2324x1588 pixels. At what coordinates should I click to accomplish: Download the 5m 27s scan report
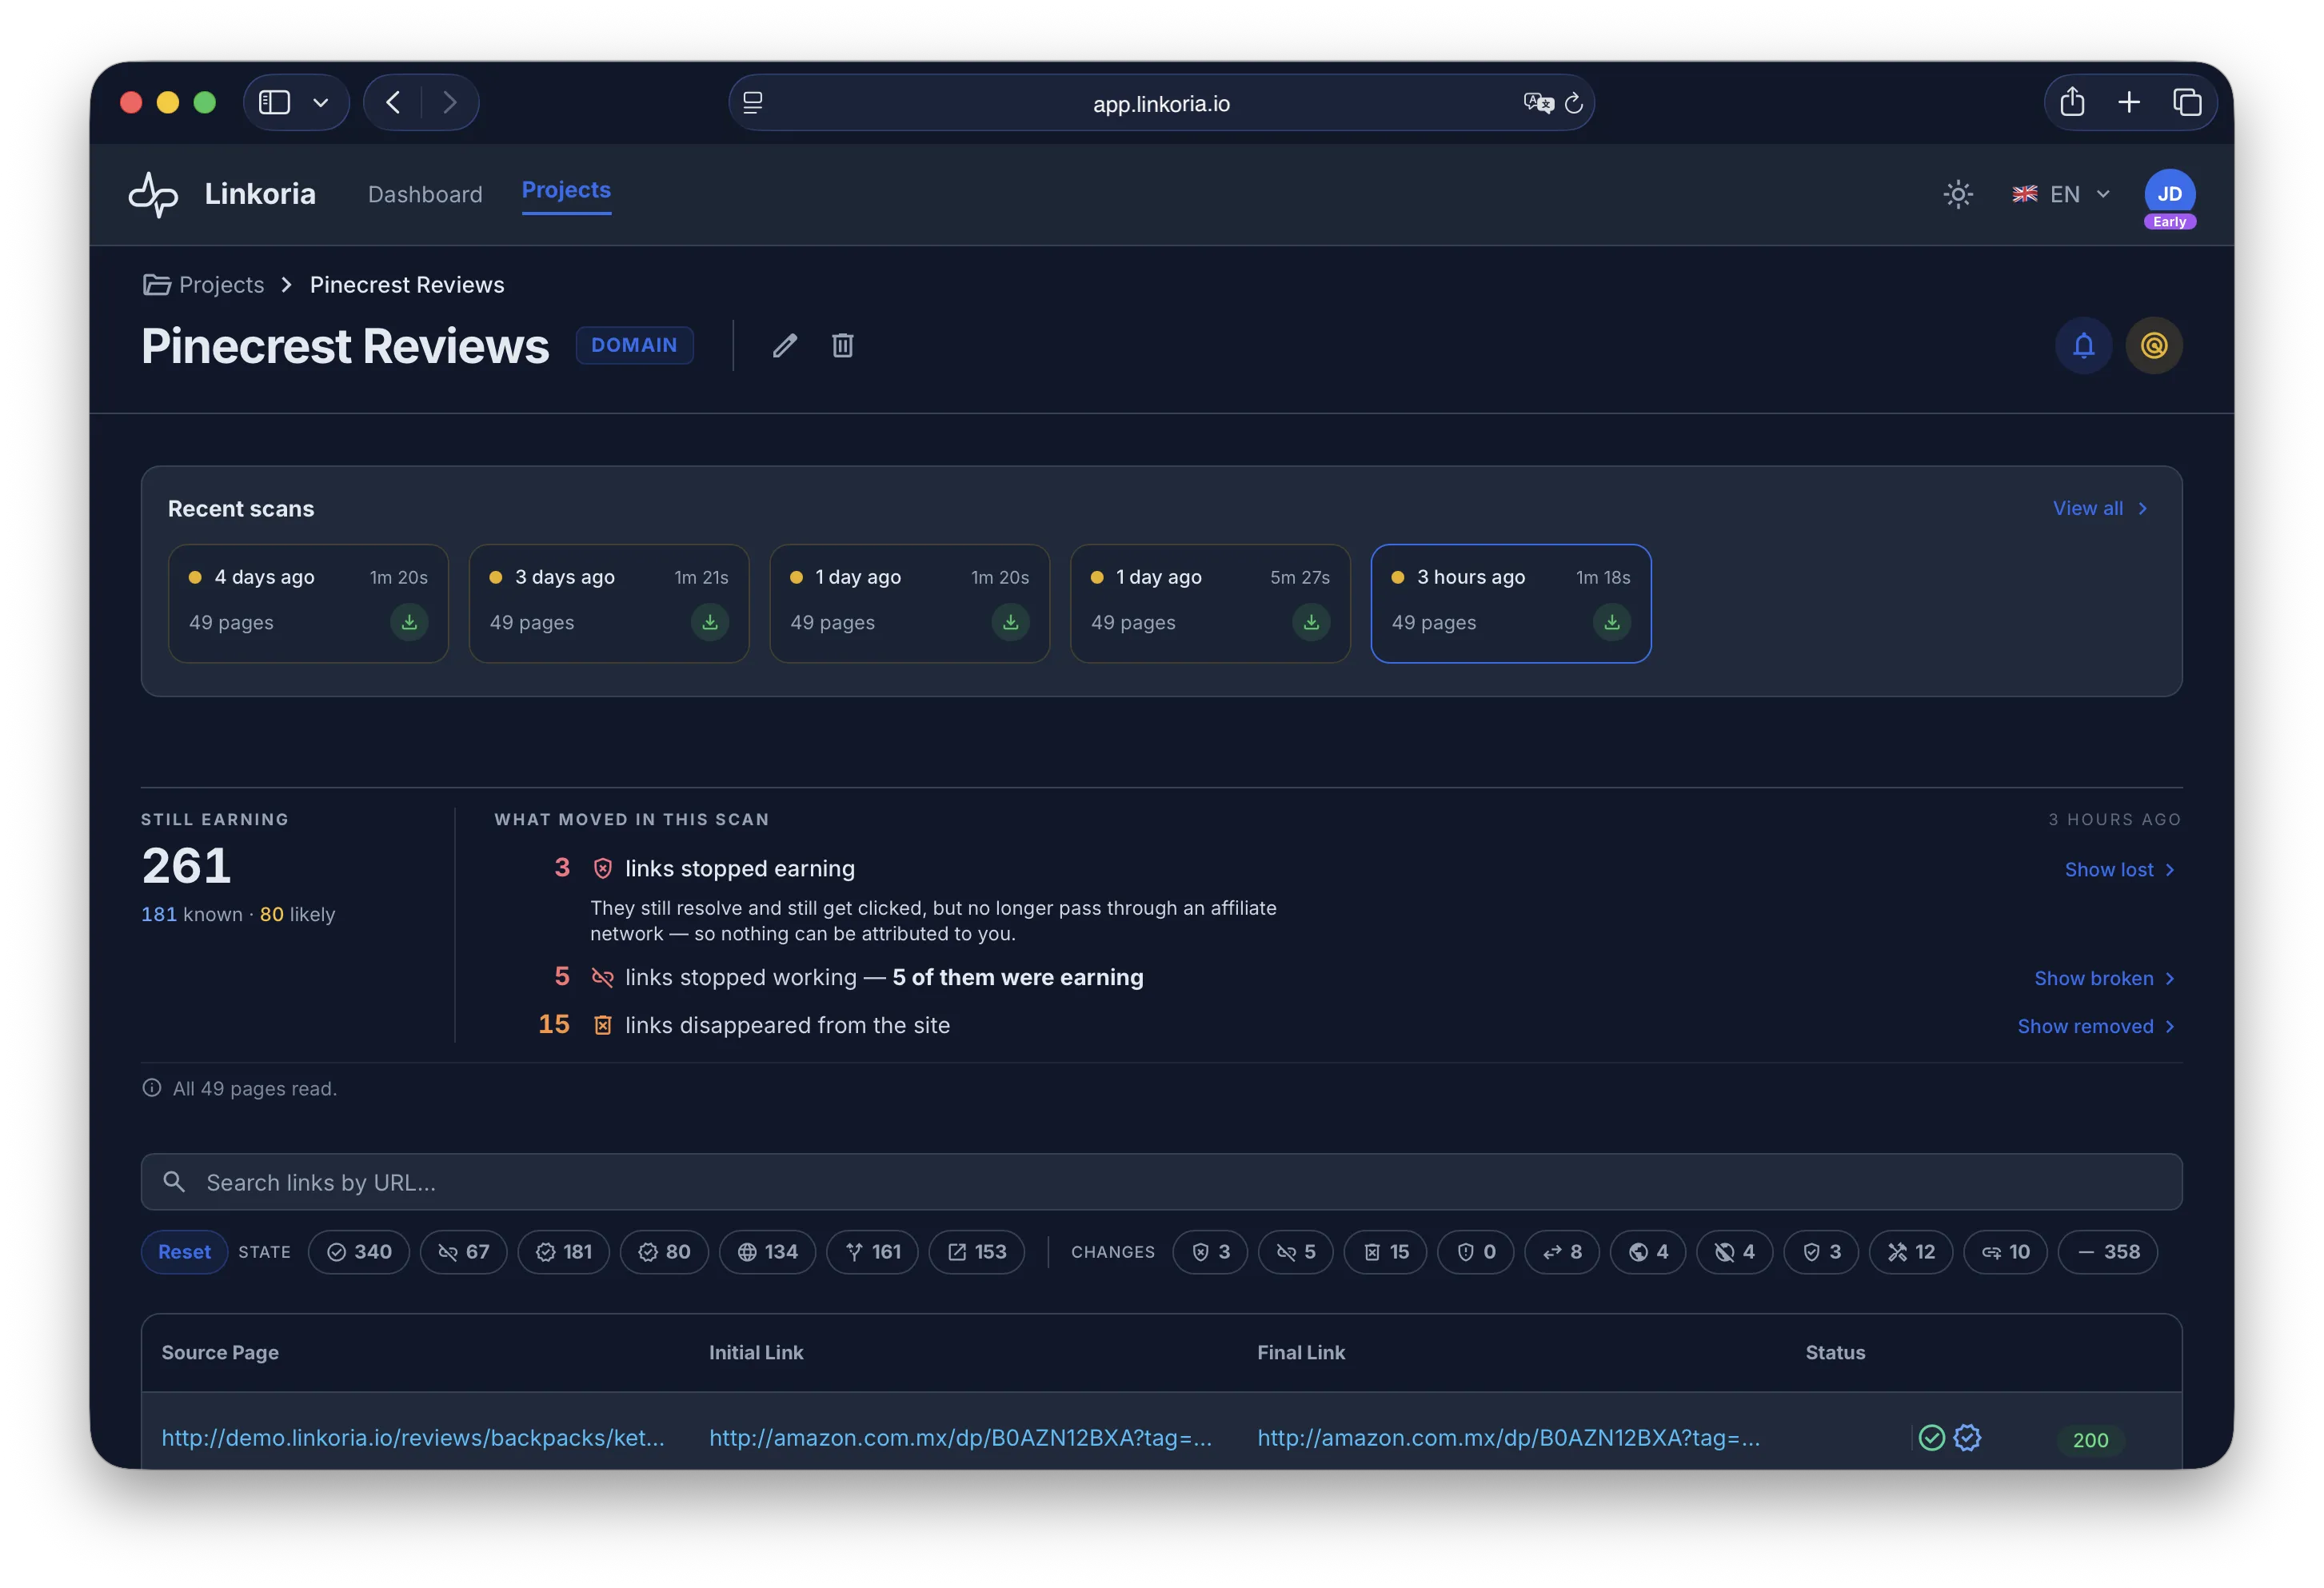pos(1311,622)
